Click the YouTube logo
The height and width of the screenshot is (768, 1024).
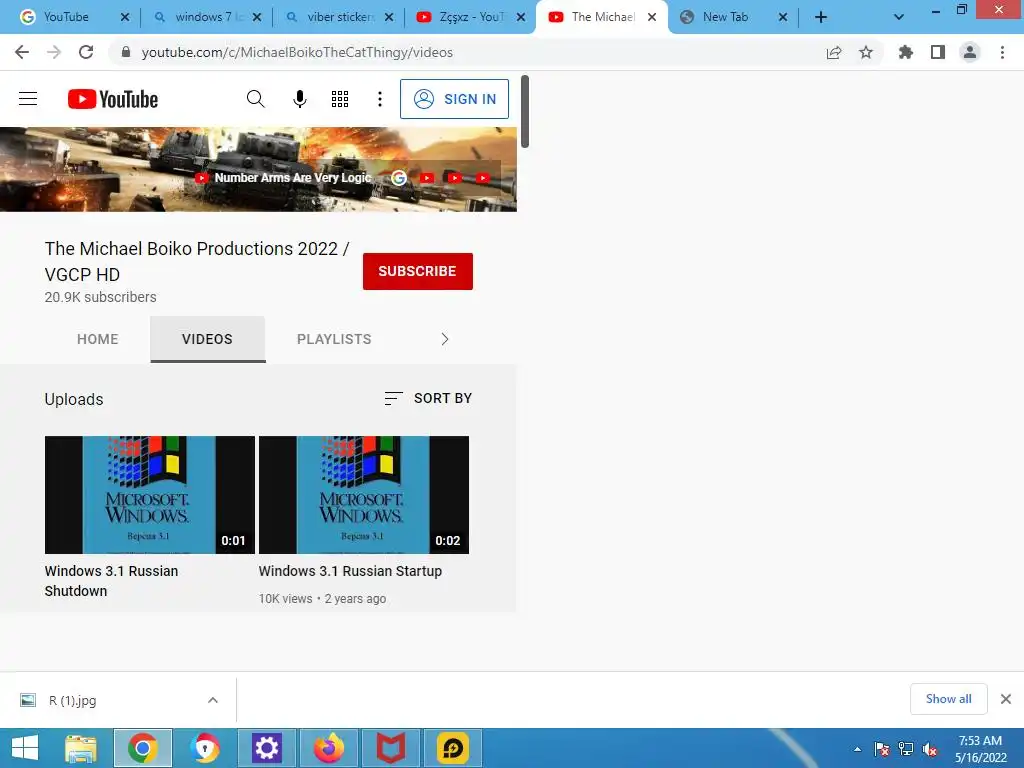tap(113, 99)
